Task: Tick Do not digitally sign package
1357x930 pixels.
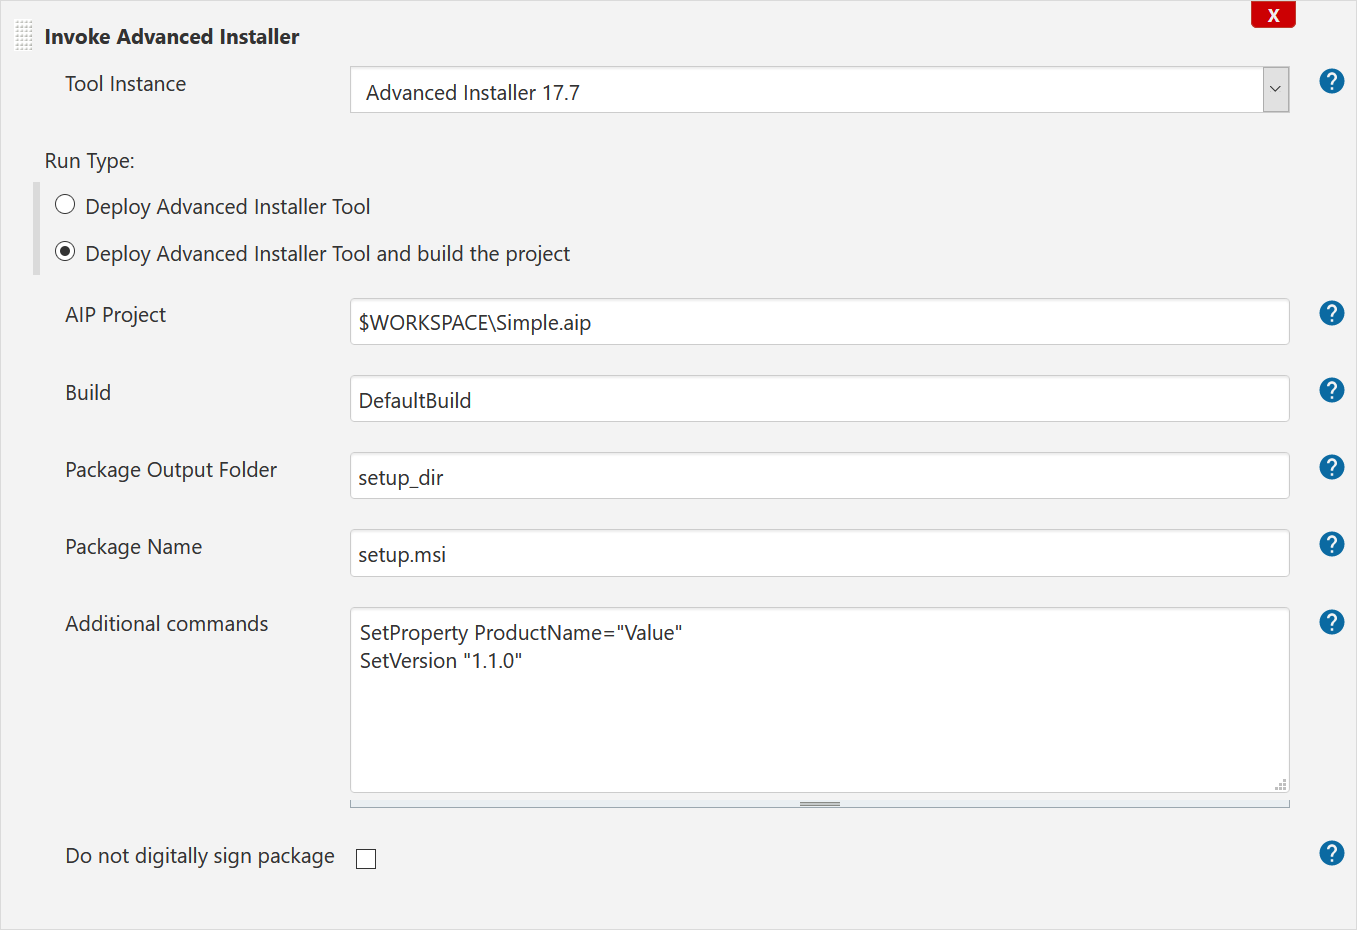Action: coord(366,859)
